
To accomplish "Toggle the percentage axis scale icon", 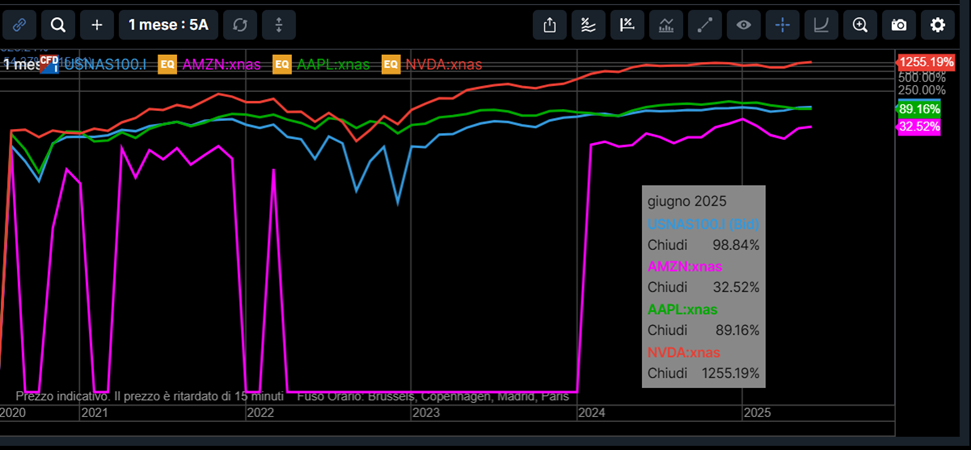I will [627, 25].
